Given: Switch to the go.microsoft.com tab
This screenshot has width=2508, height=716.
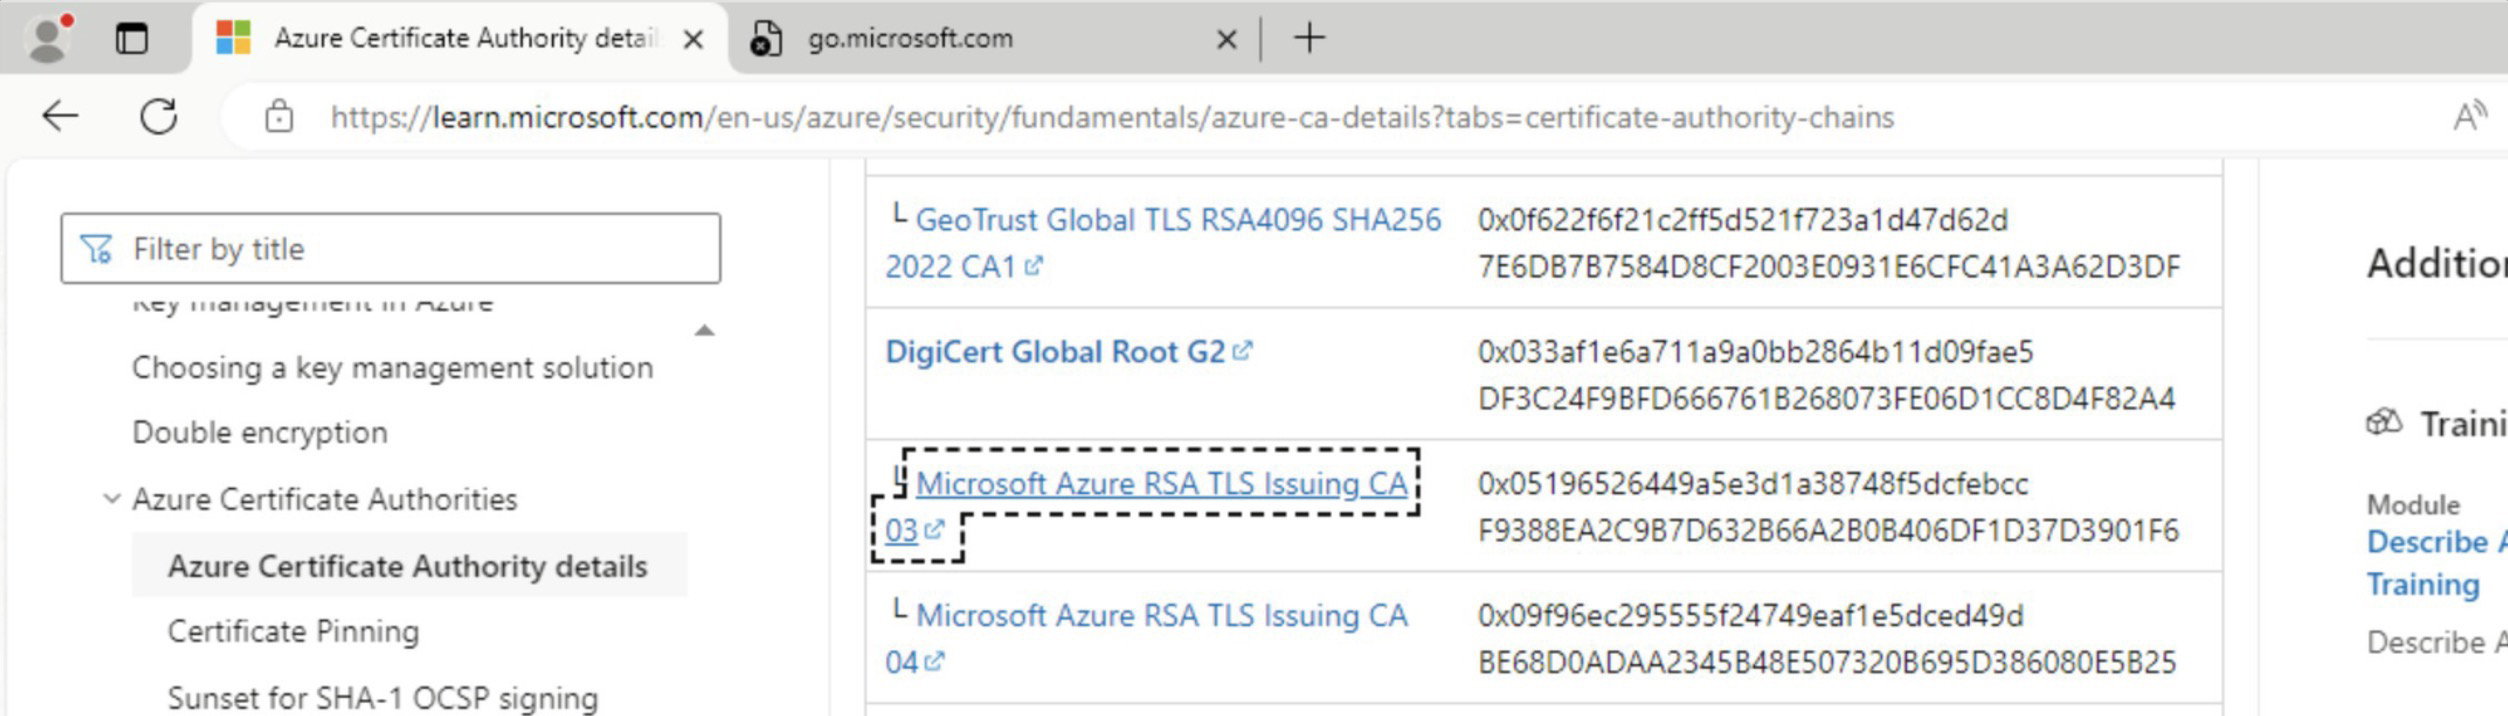Looking at the screenshot, I should click(909, 39).
